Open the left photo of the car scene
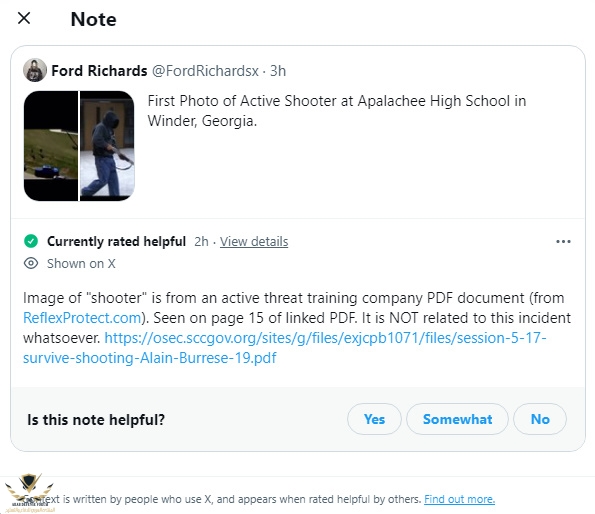This screenshot has width=595, height=514. click(x=51, y=146)
